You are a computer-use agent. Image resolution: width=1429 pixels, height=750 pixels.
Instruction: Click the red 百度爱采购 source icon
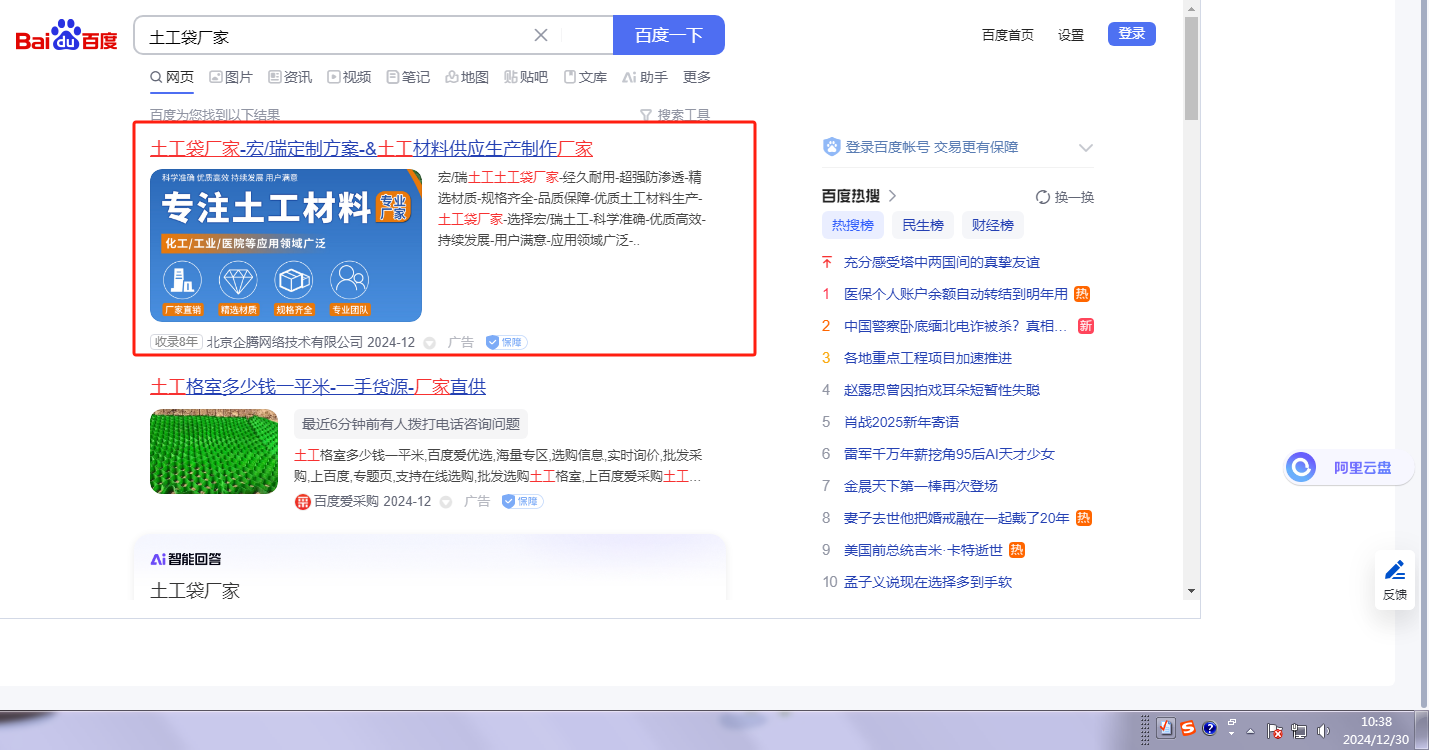click(302, 502)
